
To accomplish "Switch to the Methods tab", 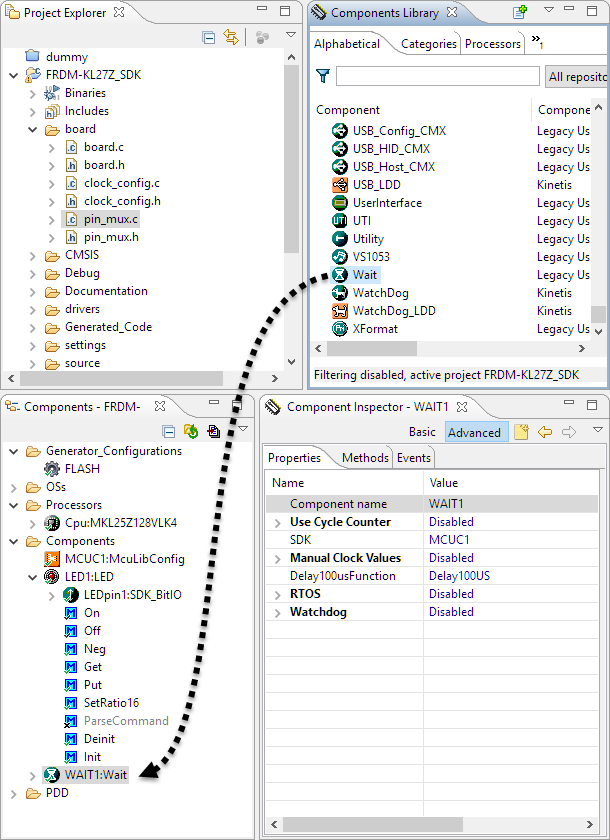I will 365,458.
